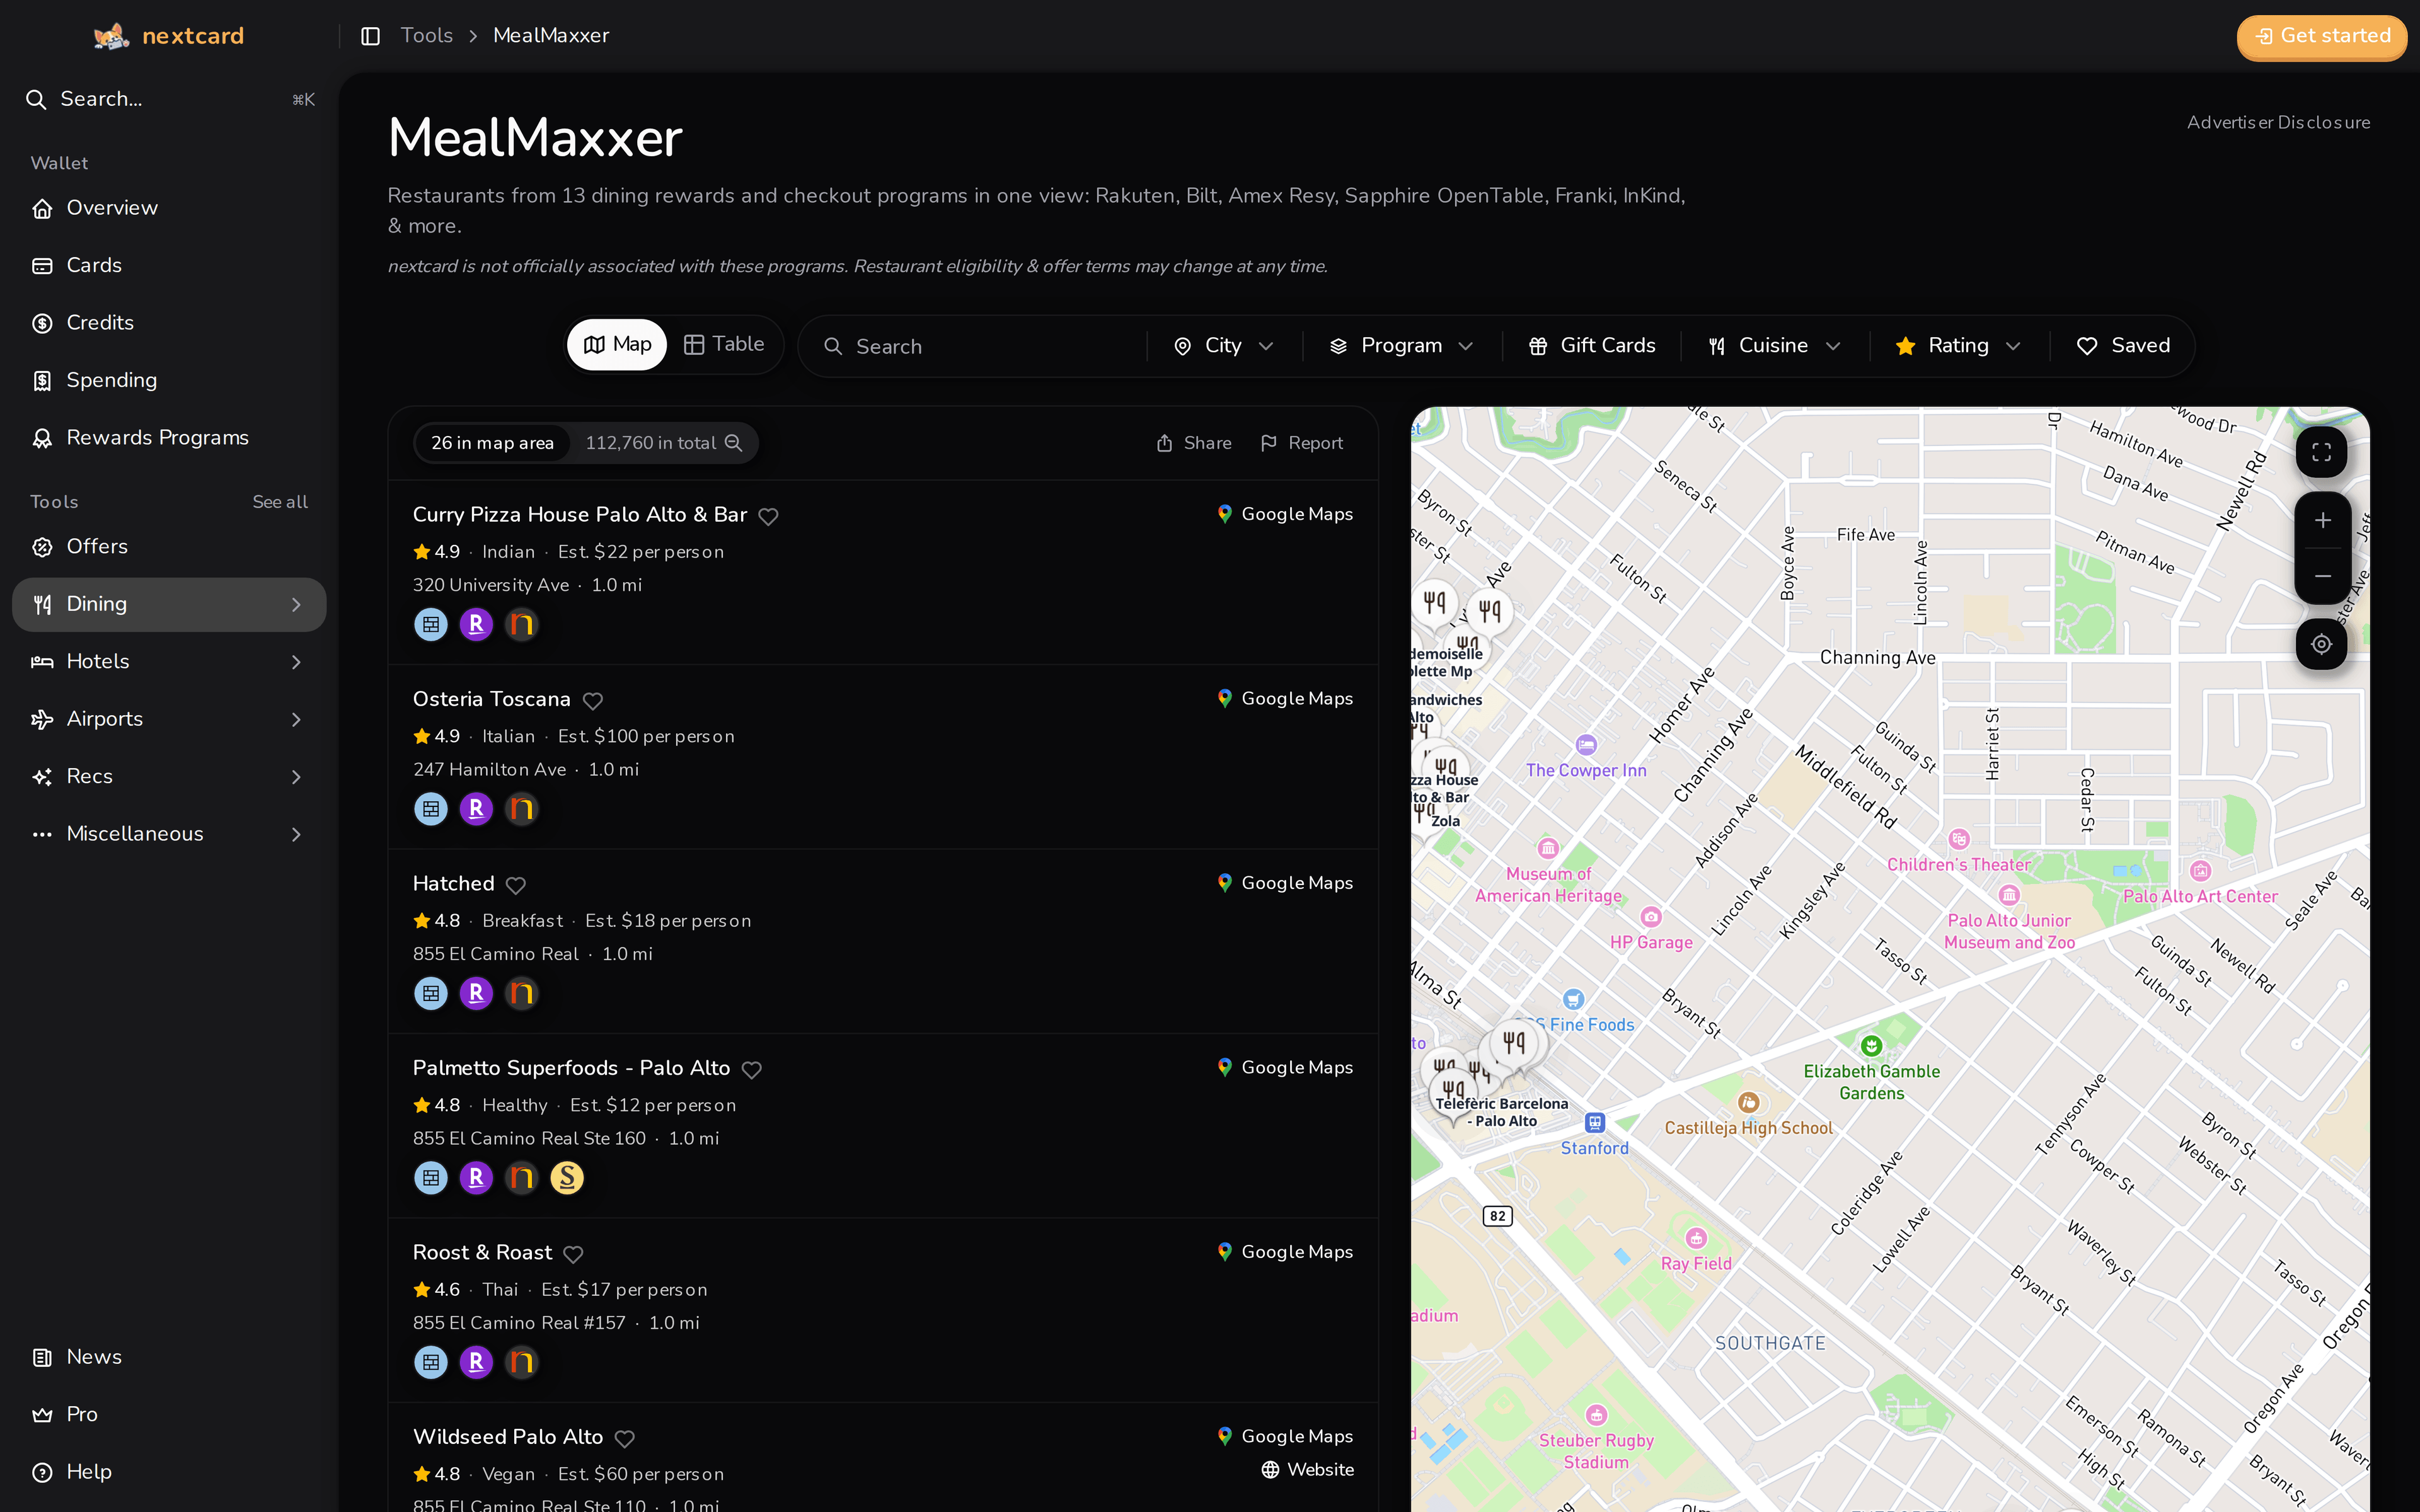Open News from the sidebar

pos(169,1357)
